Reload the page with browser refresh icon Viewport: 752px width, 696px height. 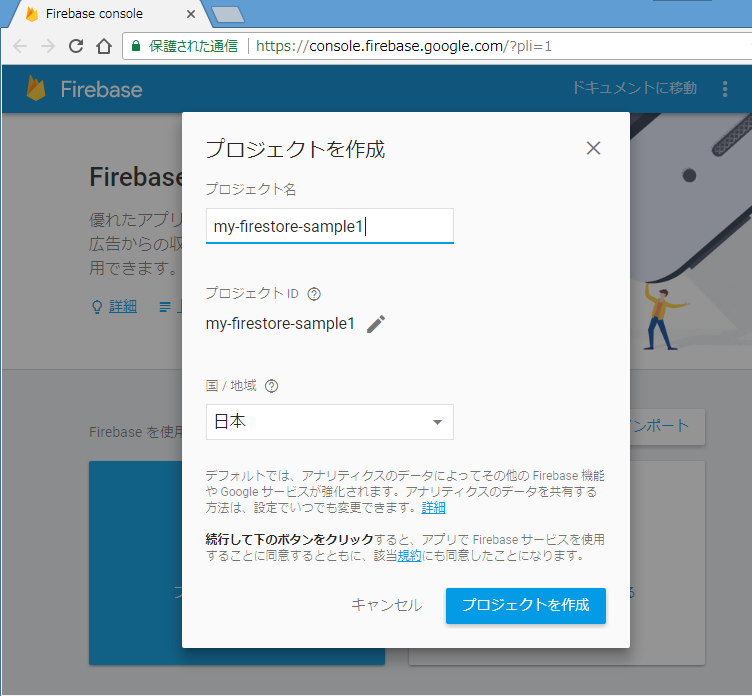76,46
